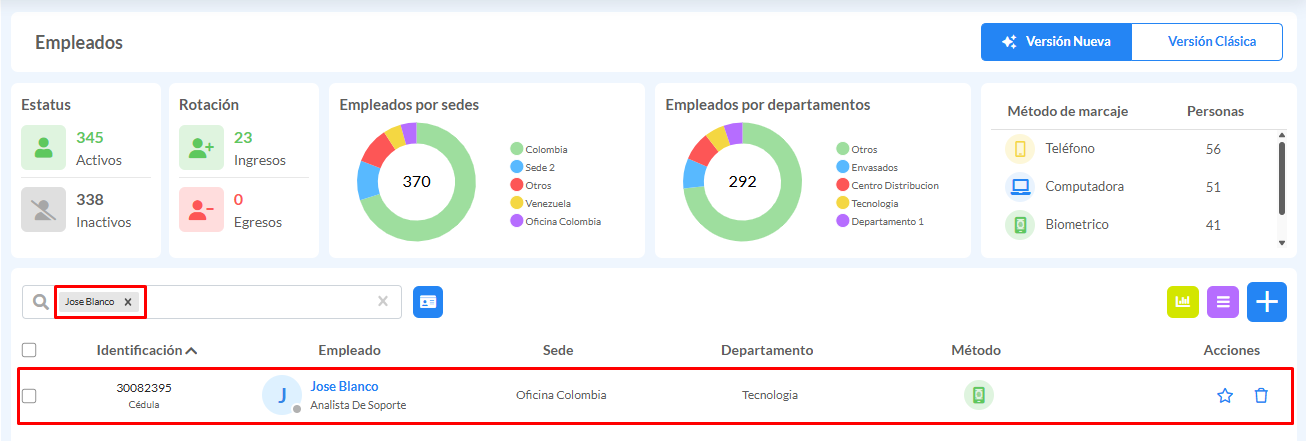Check the box for Jose Blanco row
The width and height of the screenshot is (1306, 441).
pos(29,395)
